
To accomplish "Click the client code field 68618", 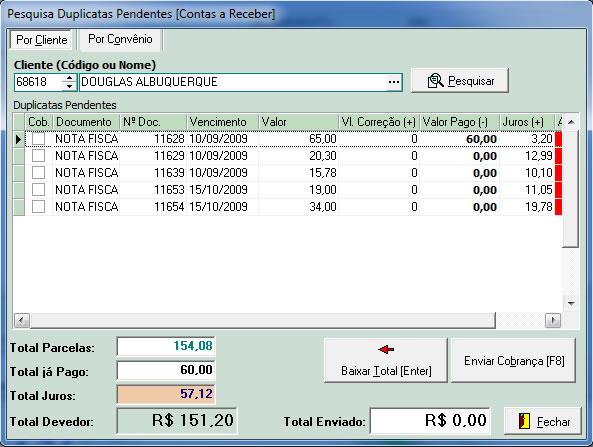I will click(38, 82).
